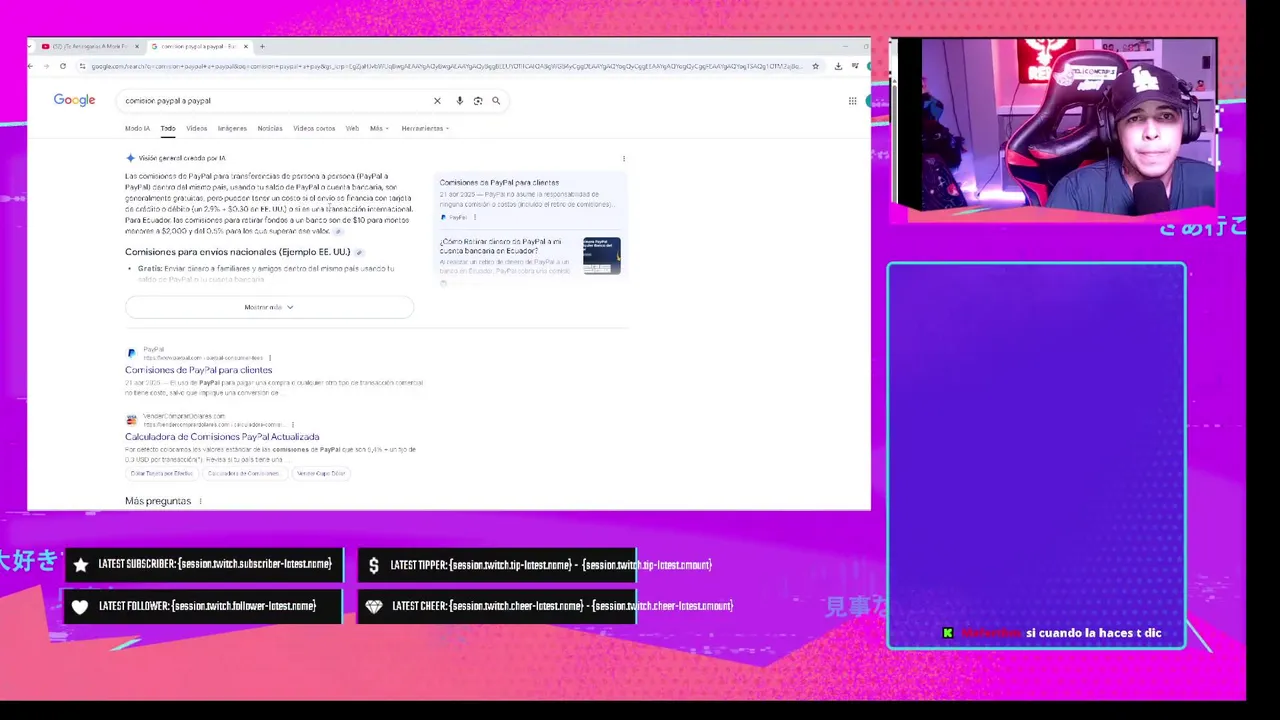Open browser tab list dropdown arrow
The image size is (1280, 720).
(x=32, y=46)
